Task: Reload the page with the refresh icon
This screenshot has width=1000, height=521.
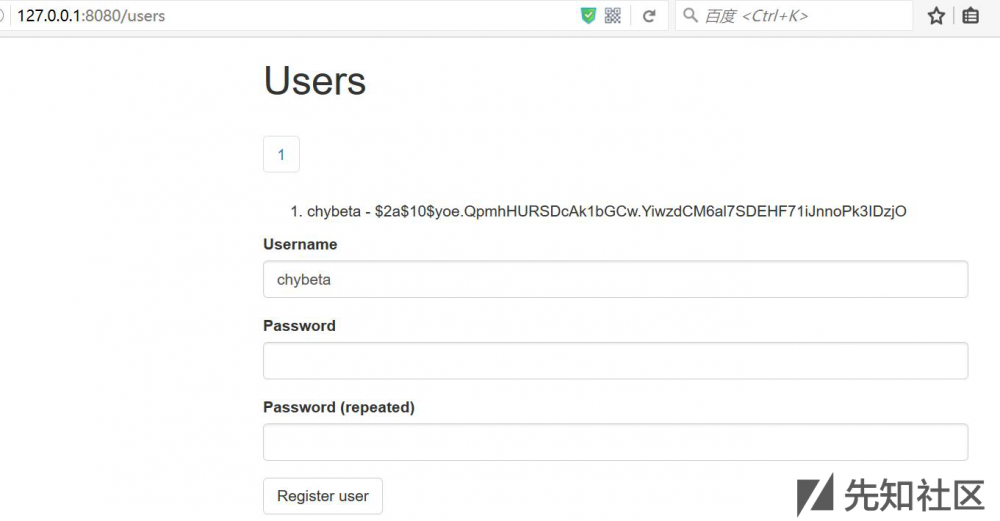Action: (x=649, y=16)
